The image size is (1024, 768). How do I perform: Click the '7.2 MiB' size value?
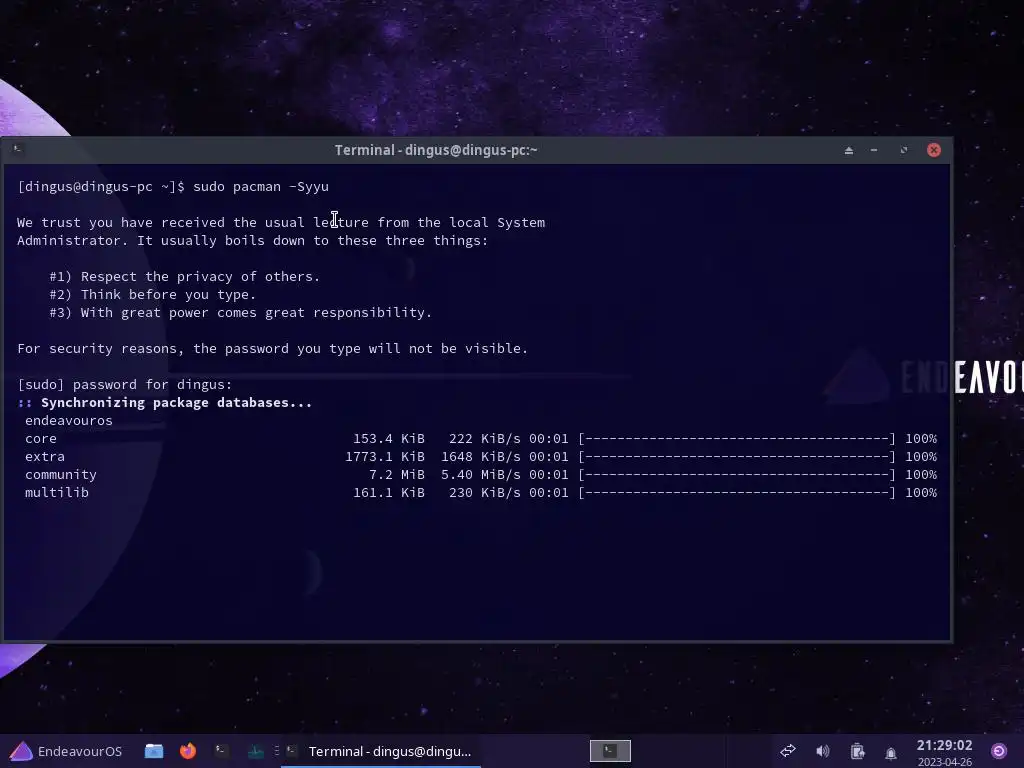click(x=397, y=475)
